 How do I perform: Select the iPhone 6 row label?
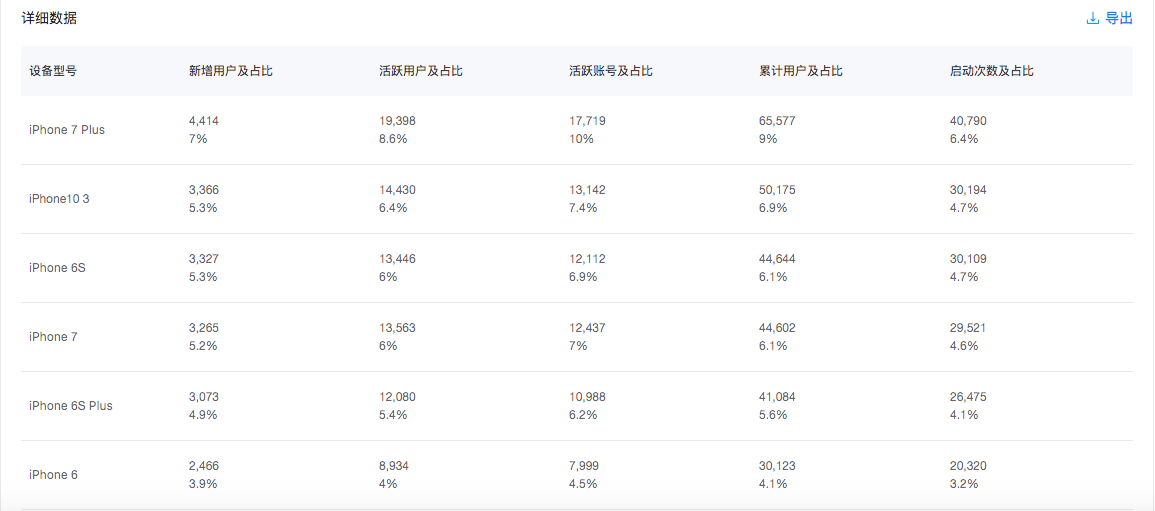coord(54,475)
